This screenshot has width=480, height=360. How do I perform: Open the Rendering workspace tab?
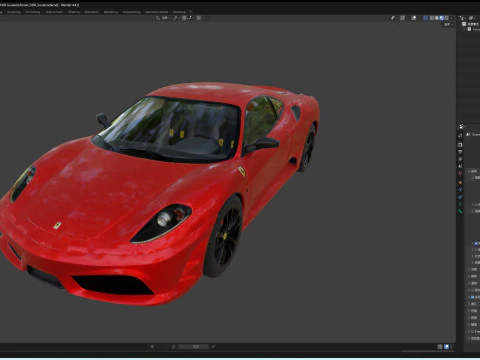111,12
